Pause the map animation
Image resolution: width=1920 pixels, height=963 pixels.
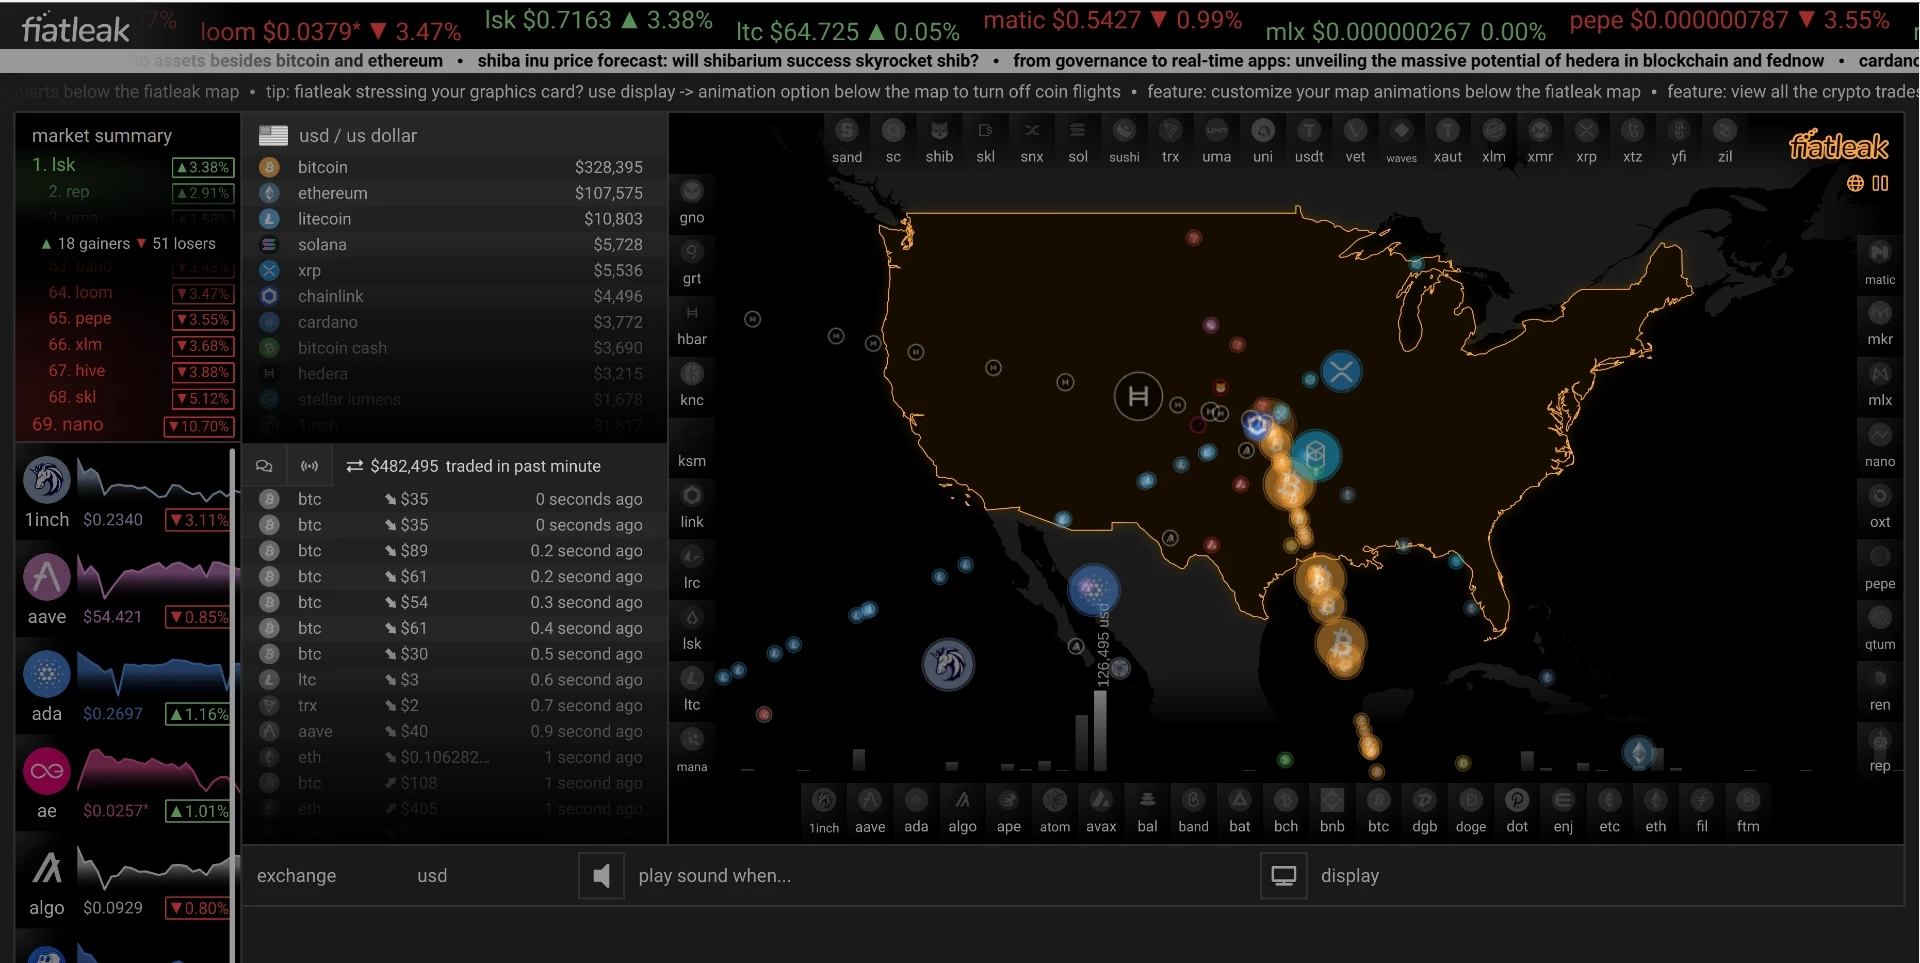point(1880,183)
